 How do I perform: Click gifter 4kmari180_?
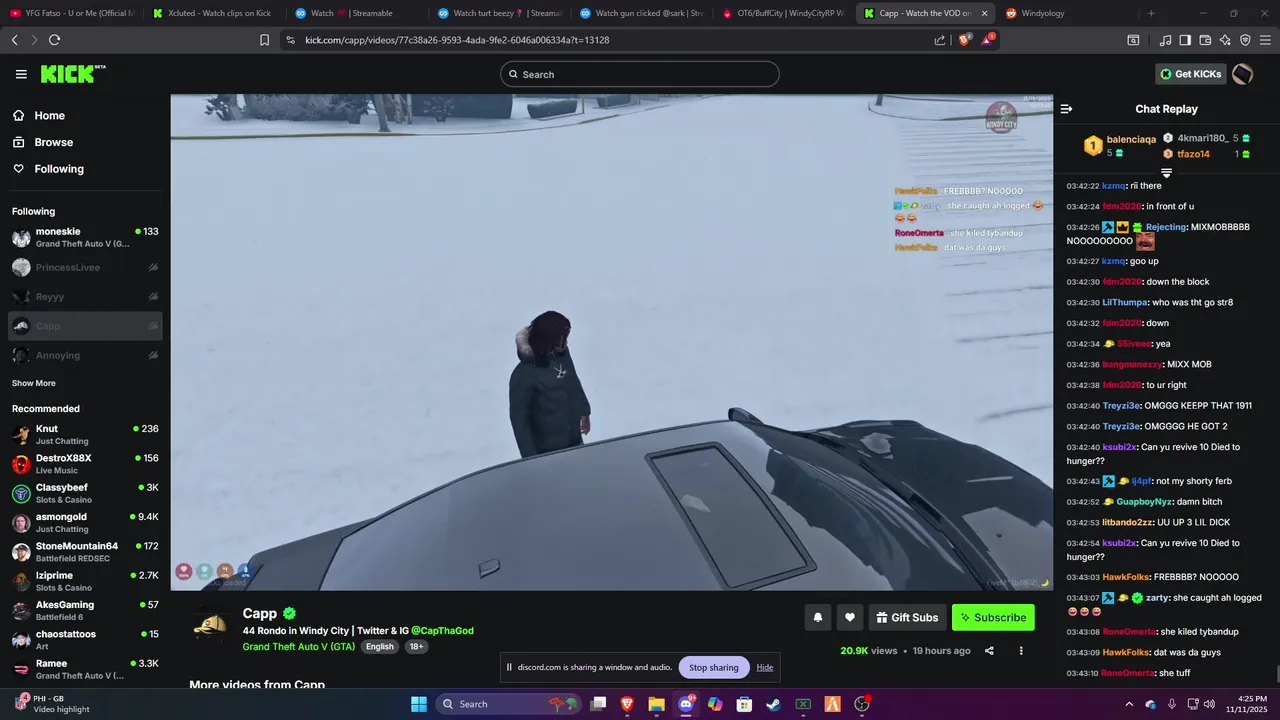tap(1202, 138)
